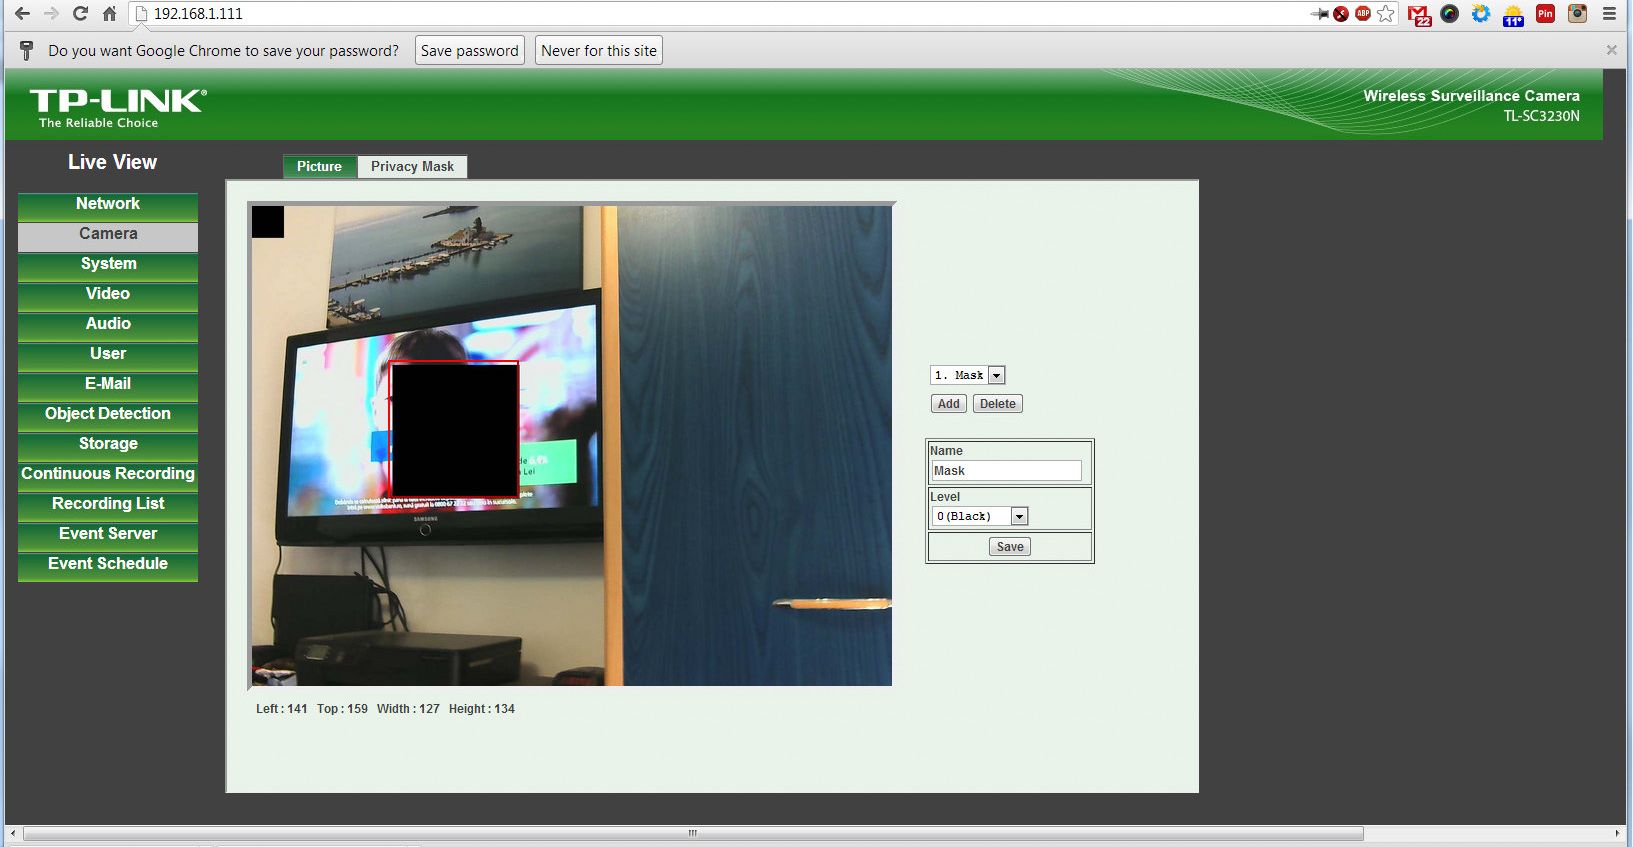
Task: Click the mask Name input field
Action: [1006, 471]
